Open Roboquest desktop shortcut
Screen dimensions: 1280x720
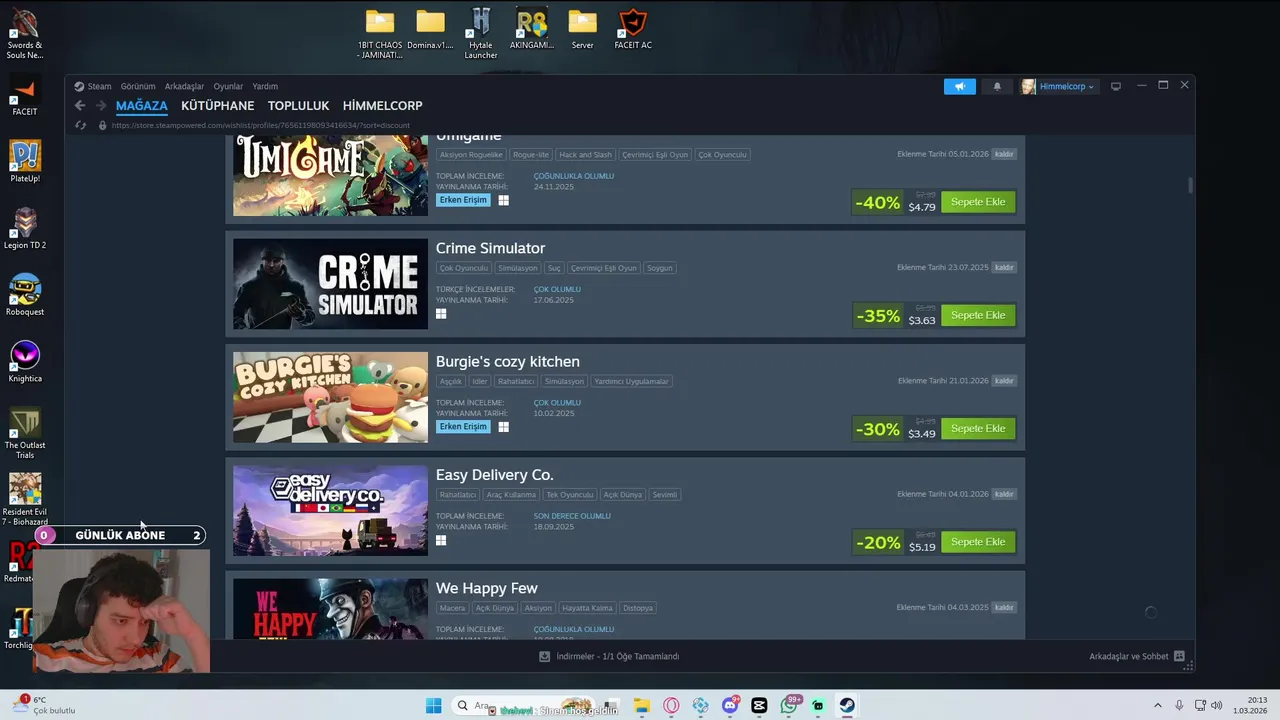(x=25, y=295)
